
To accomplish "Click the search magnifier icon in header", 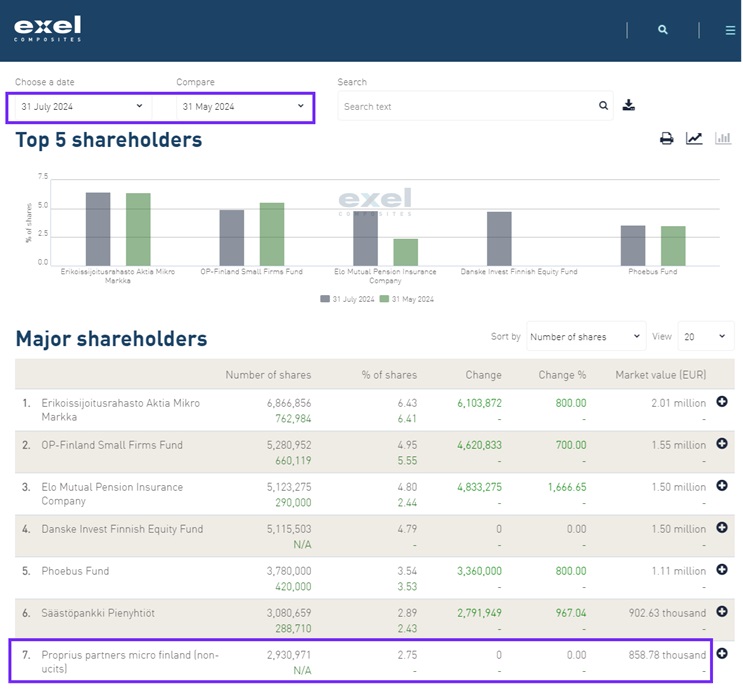I will (x=662, y=30).
